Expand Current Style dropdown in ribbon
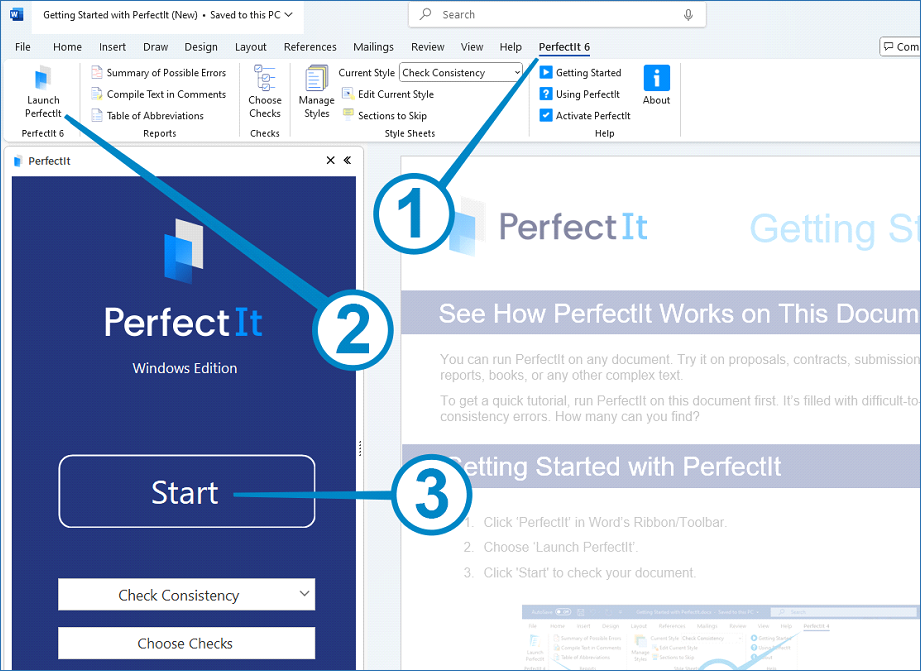This screenshot has height=671, width=921. point(517,72)
